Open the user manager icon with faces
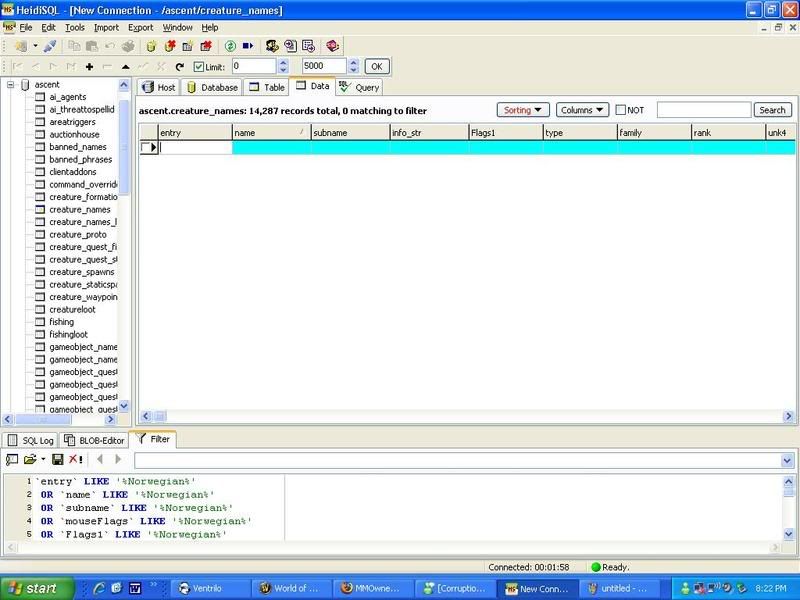The width and height of the screenshot is (800, 600). point(272,46)
